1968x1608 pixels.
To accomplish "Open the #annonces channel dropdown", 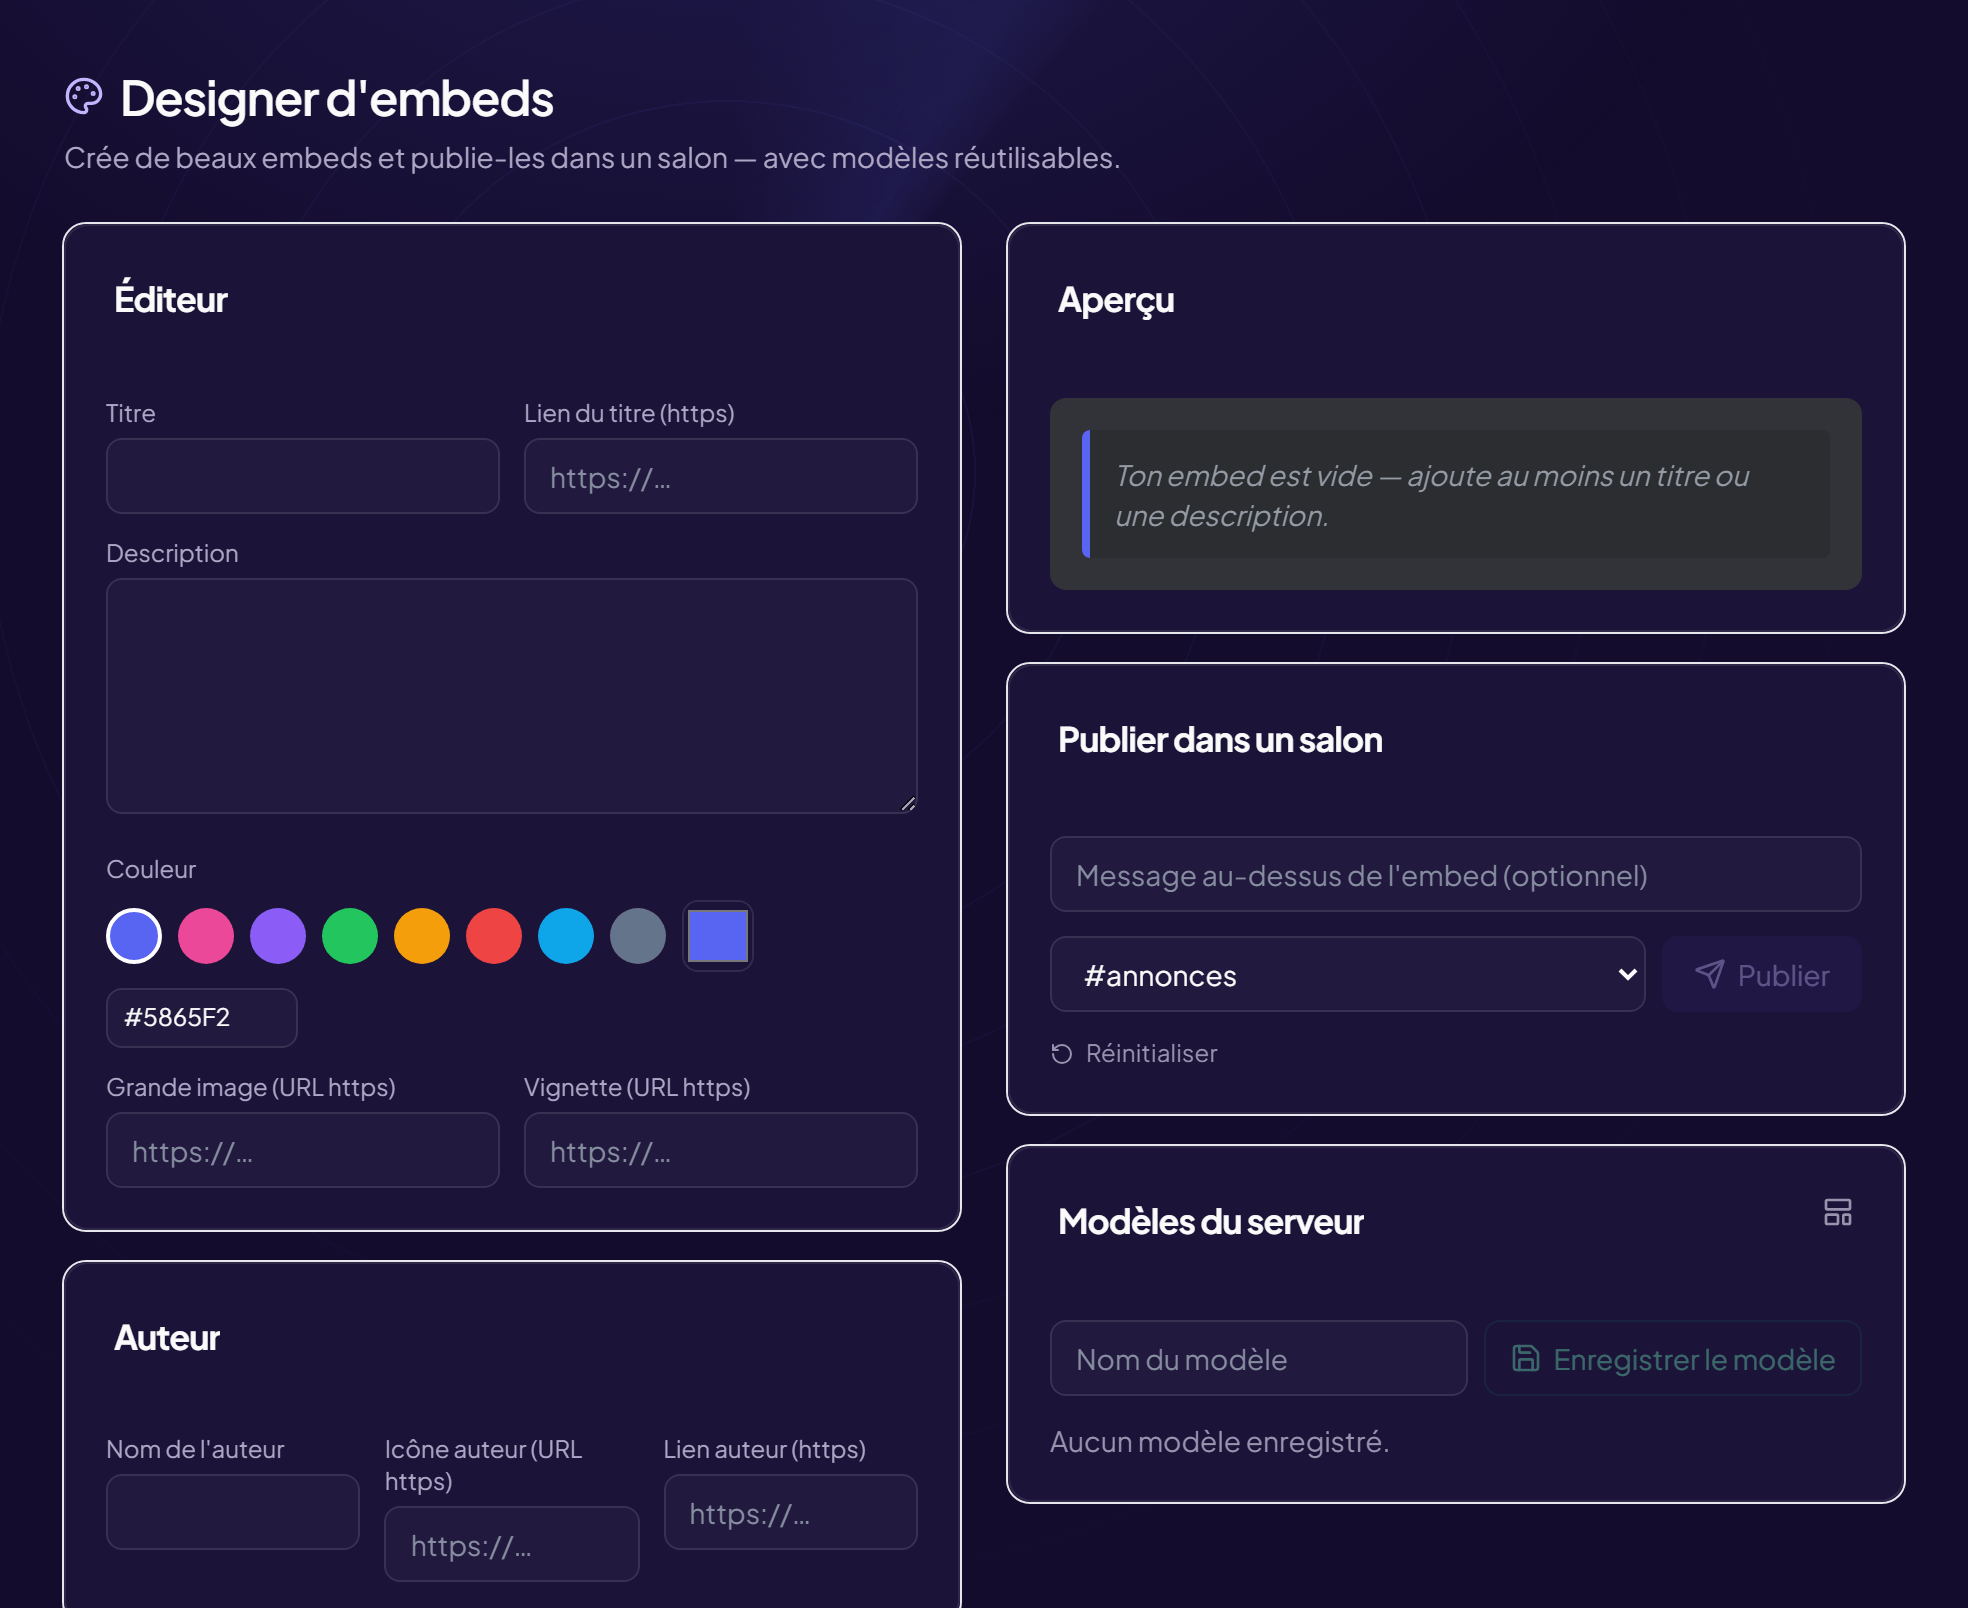I will coord(1347,974).
